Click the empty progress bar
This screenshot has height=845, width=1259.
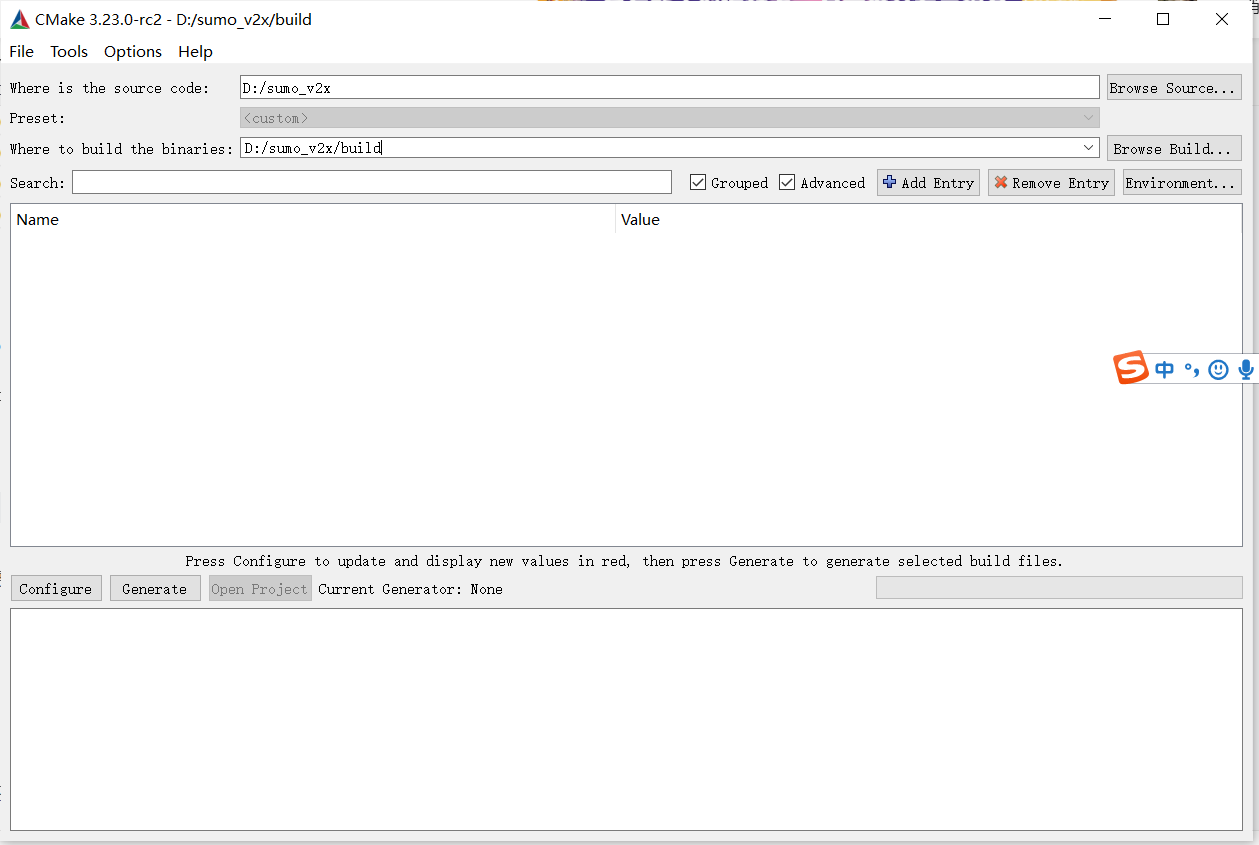pyautogui.click(x=1059, y=588)
